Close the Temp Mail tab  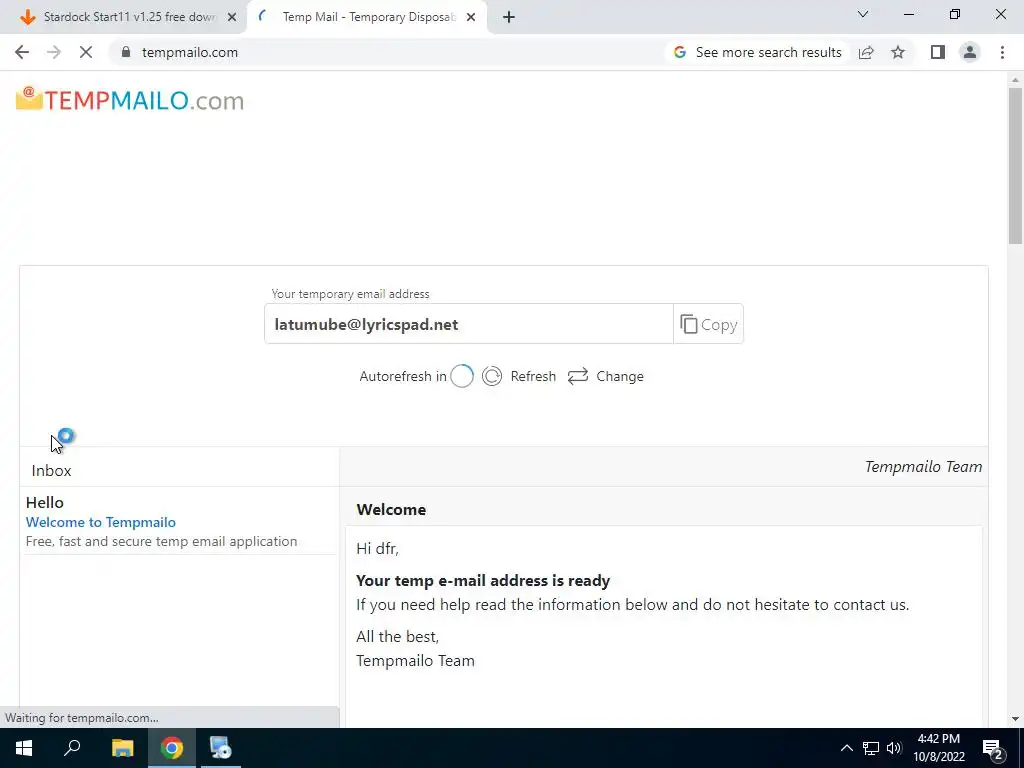click(x=471, y=18)
